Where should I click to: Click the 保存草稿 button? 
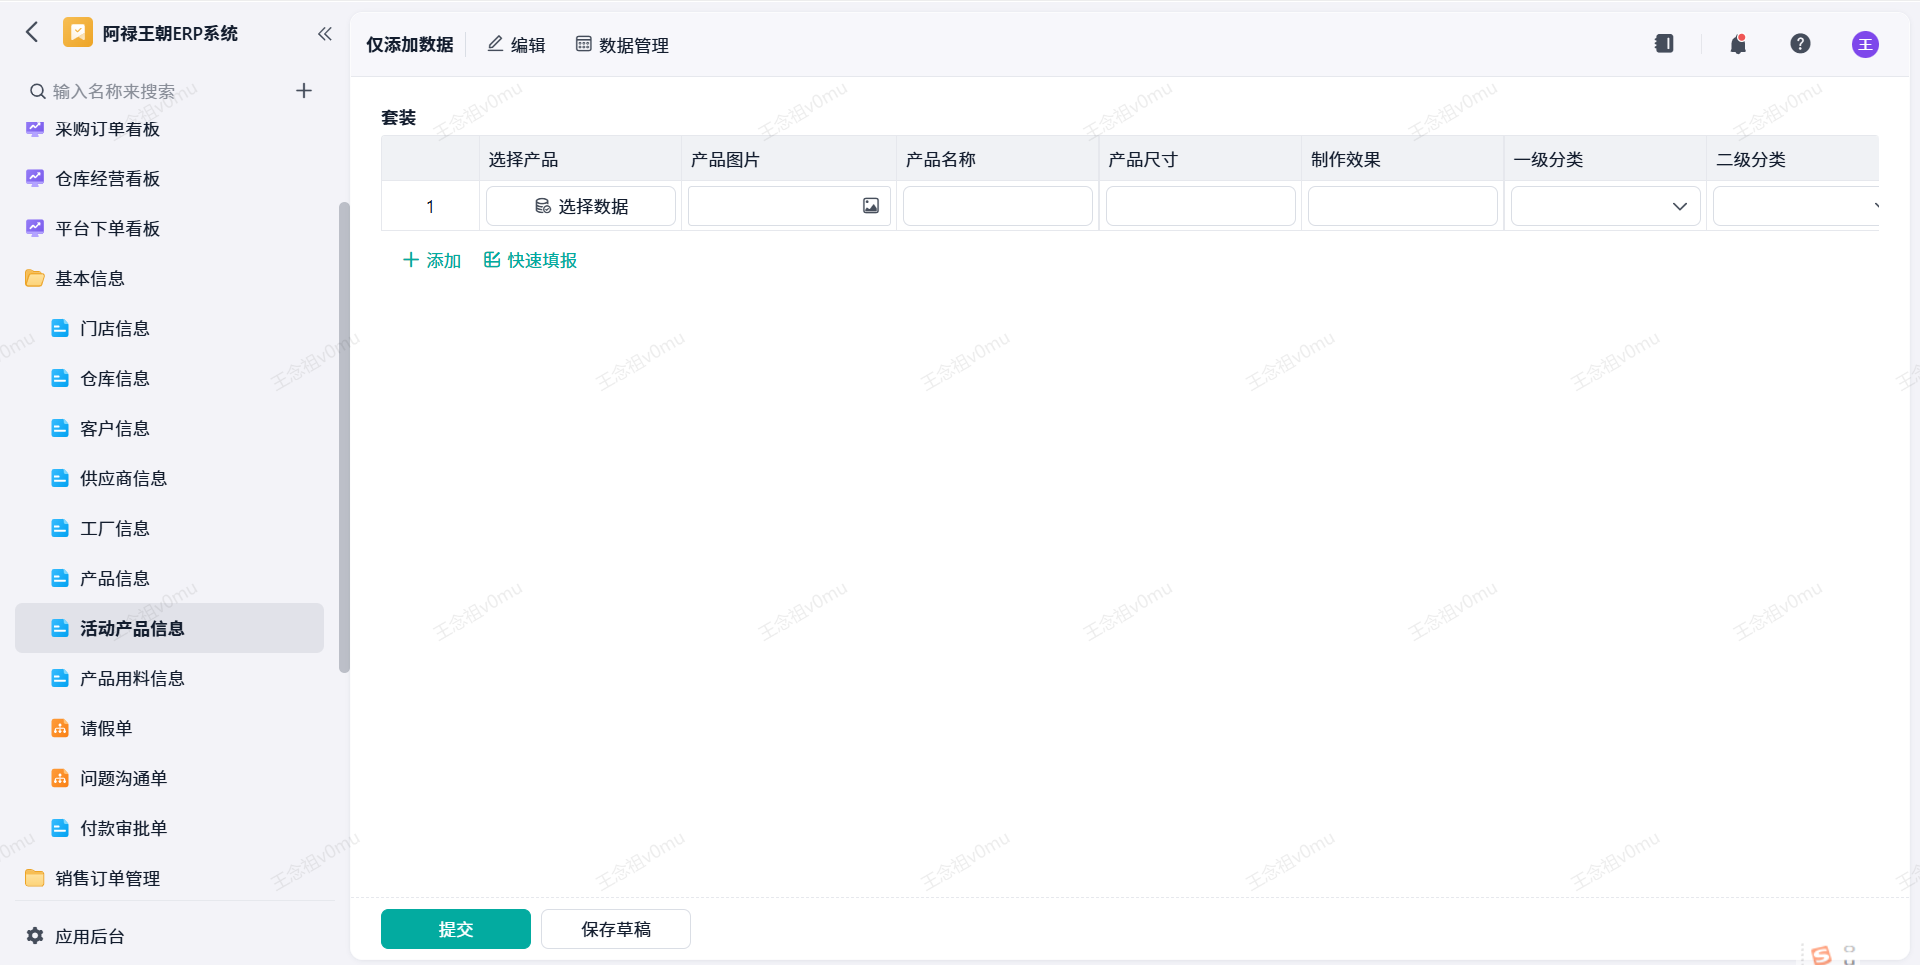(x=616, y=929)
